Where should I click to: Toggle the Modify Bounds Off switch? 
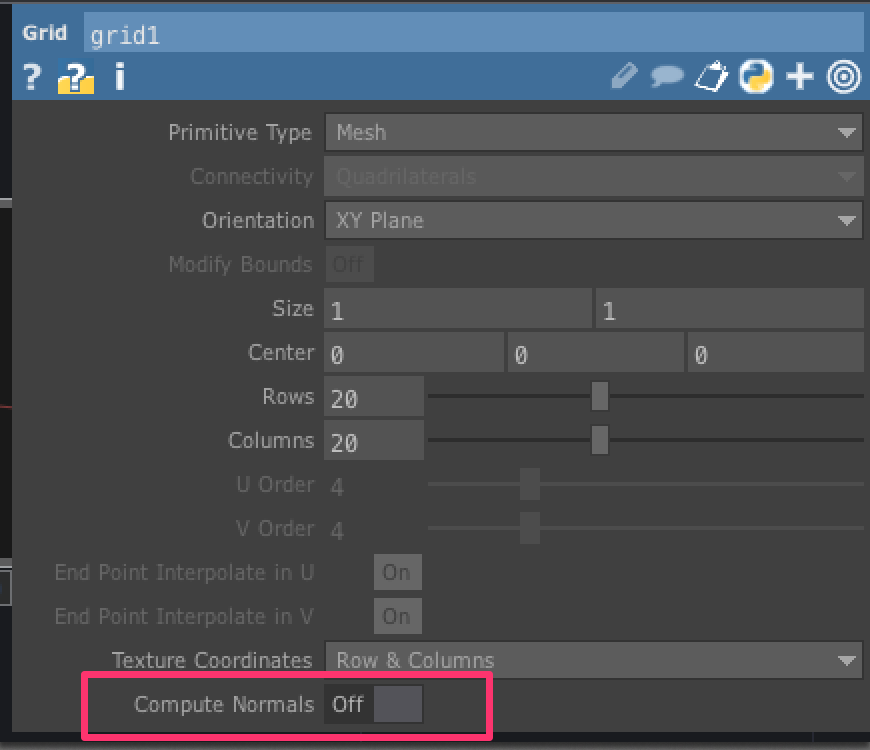[349, 264]
